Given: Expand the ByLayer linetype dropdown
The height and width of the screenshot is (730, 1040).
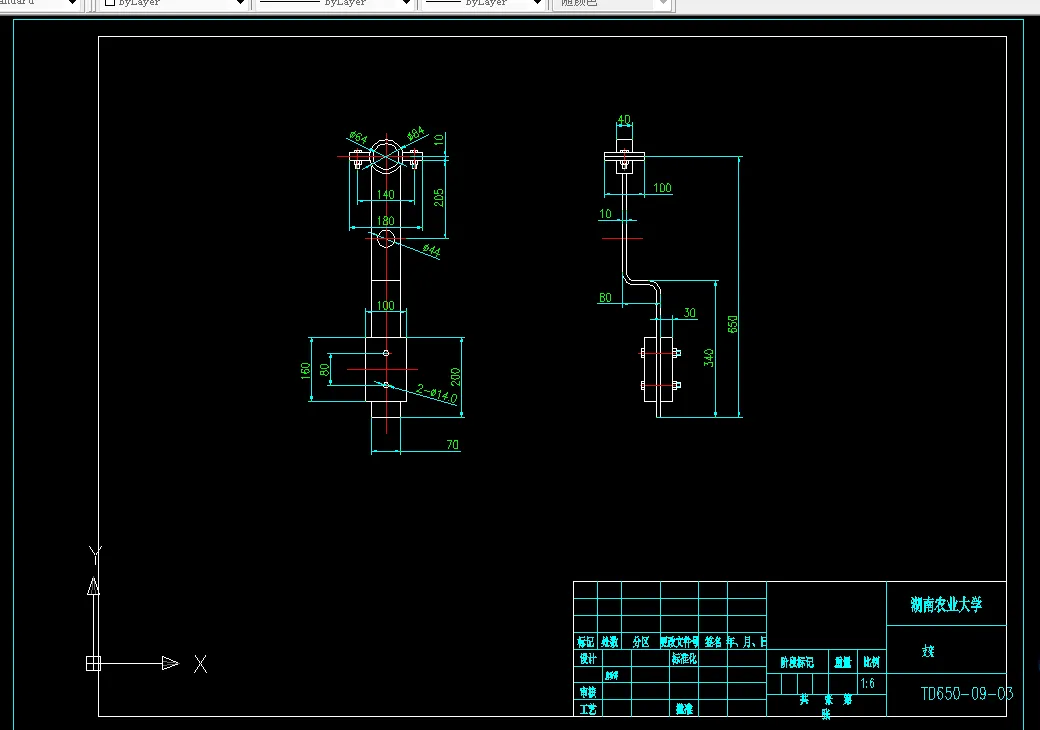Looking at the screenshot, I should 406,3.
